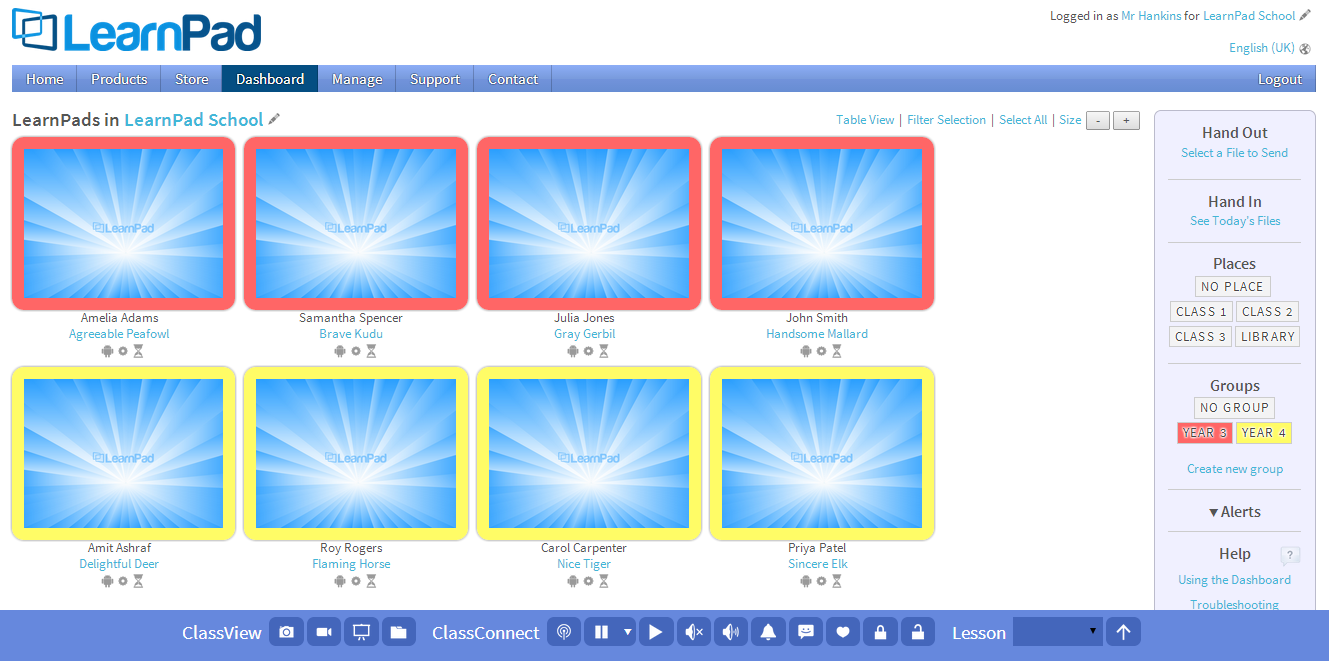Click the Android icon under Samantha Spencer

[x=340, y=351]
